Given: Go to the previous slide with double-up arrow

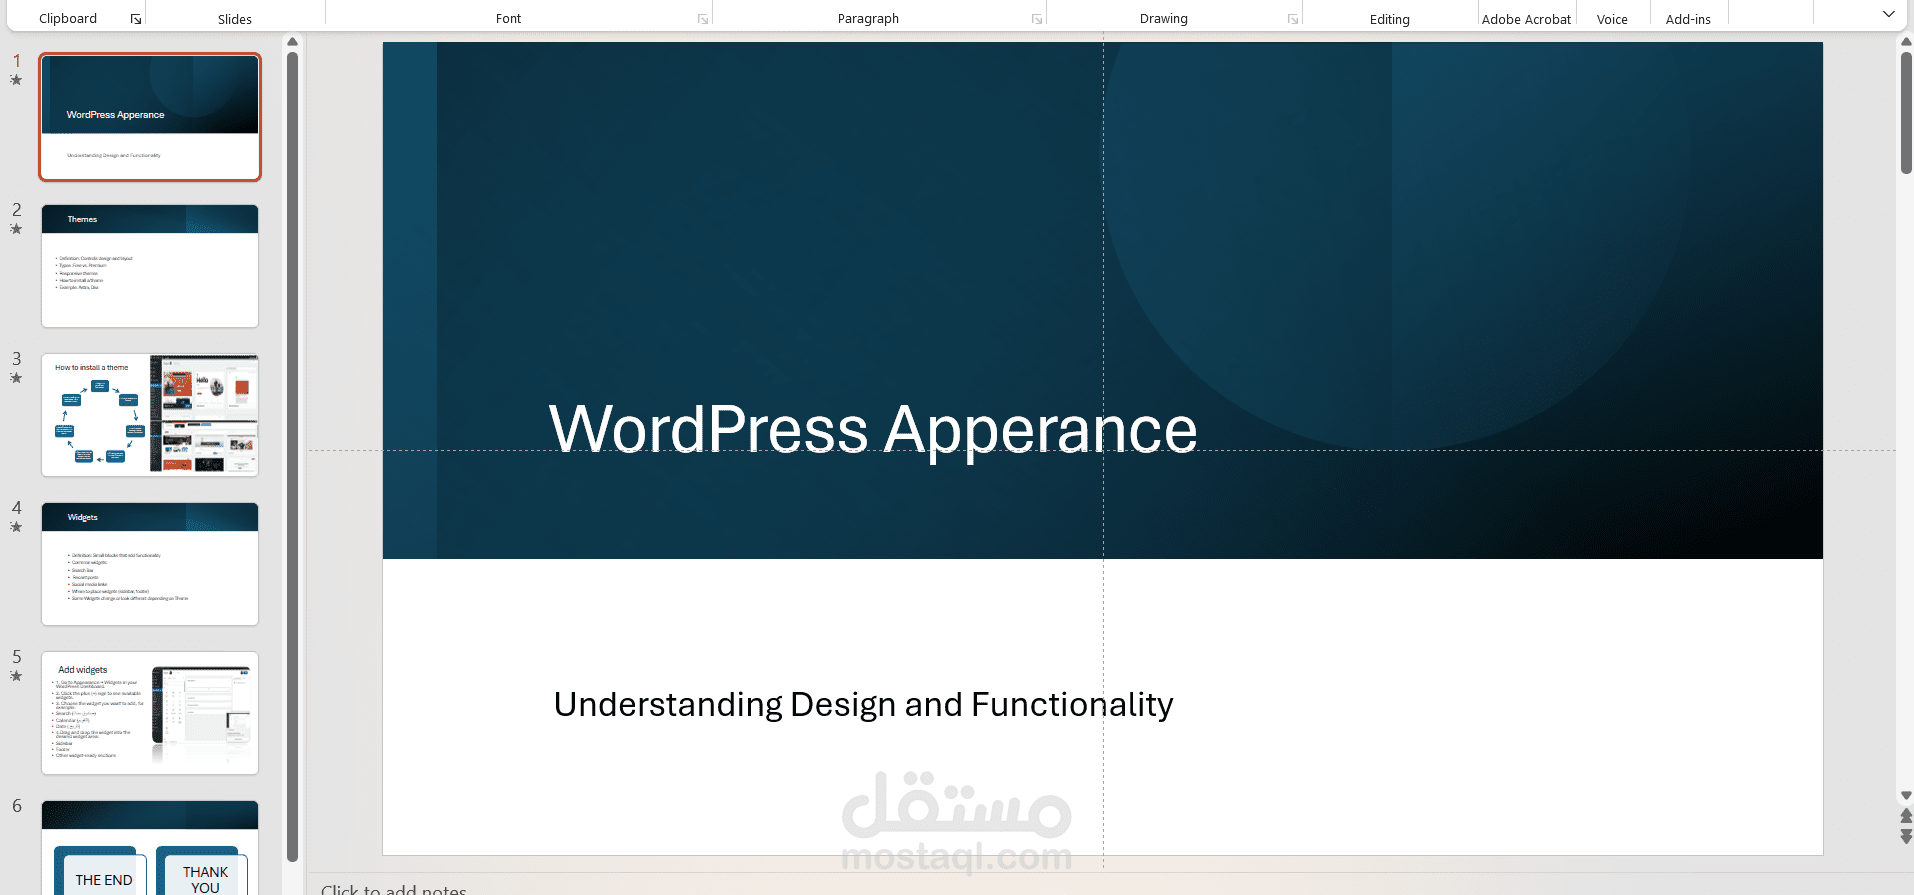Looking at the screenshot, I should (1906, 816).
